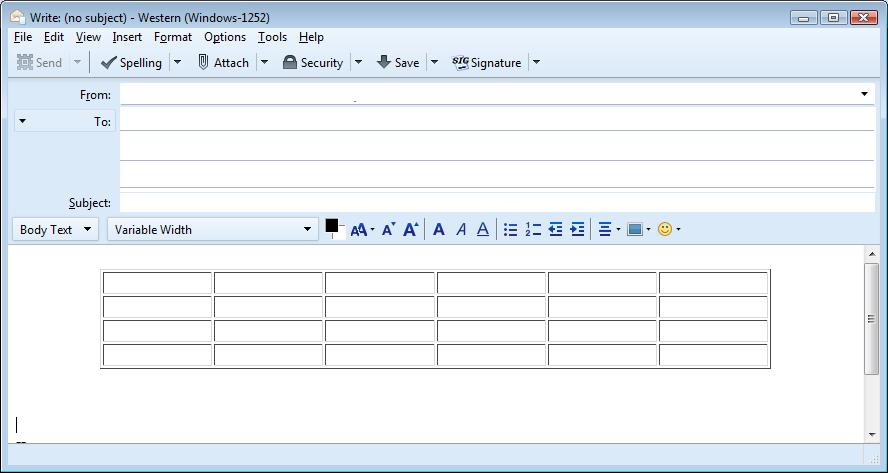Click the Save toolbar icon
Image resolution: width=888 pixels, height=473 pixels.
[x=383, y=62]
